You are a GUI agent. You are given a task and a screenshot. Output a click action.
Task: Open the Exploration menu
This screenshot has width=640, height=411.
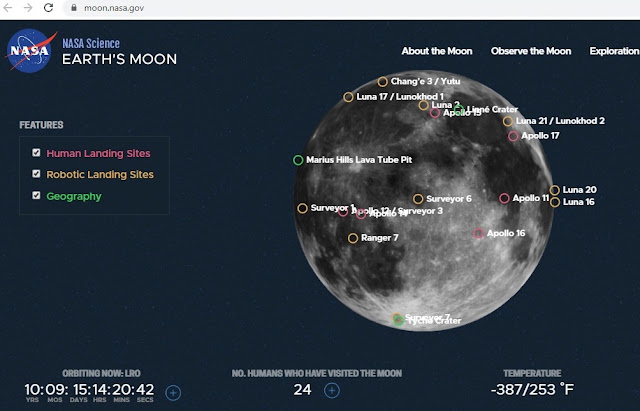[x=614, y=51]
